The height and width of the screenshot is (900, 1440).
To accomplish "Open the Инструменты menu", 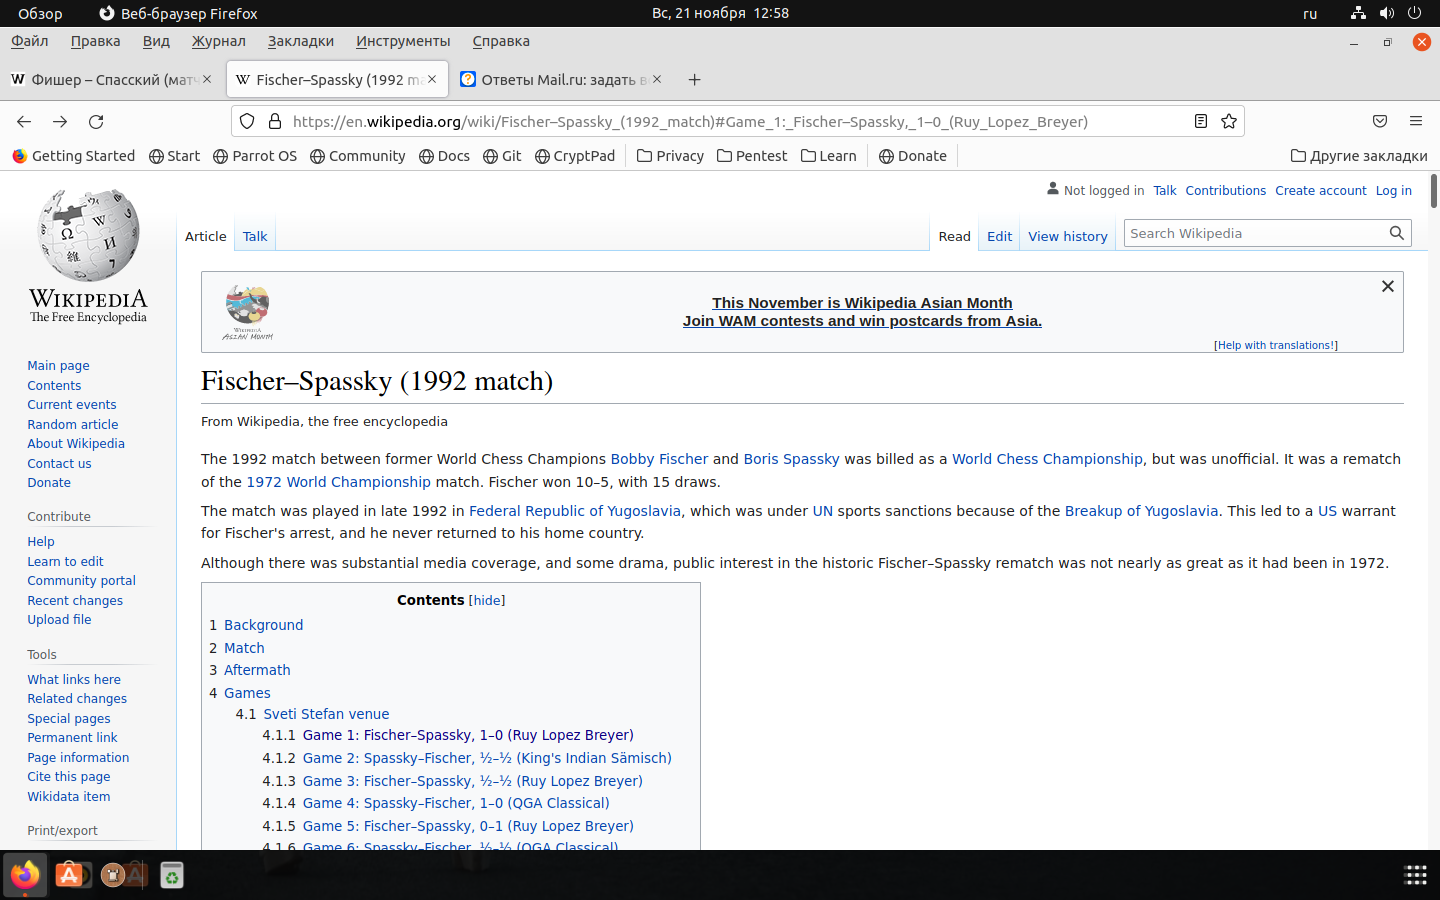I will click(x=403, y=41).
